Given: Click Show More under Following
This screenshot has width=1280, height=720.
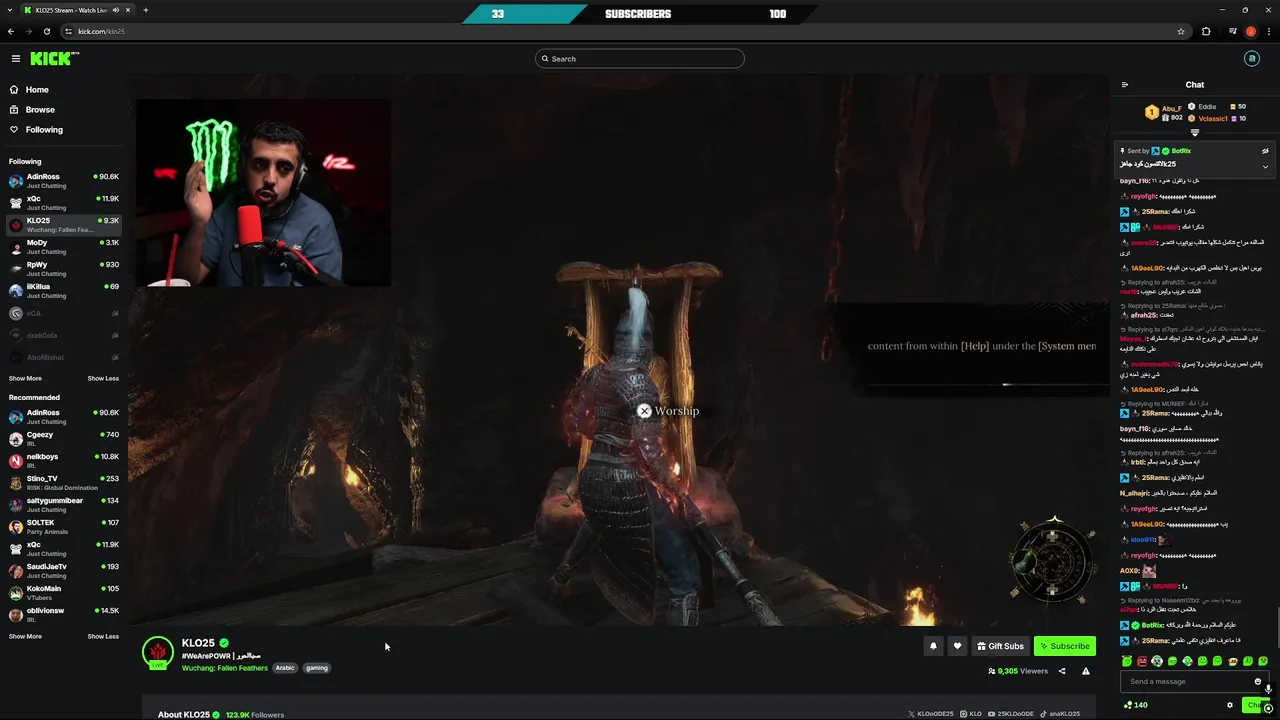Looking at the screenshot, I should [x=25, y=378].
